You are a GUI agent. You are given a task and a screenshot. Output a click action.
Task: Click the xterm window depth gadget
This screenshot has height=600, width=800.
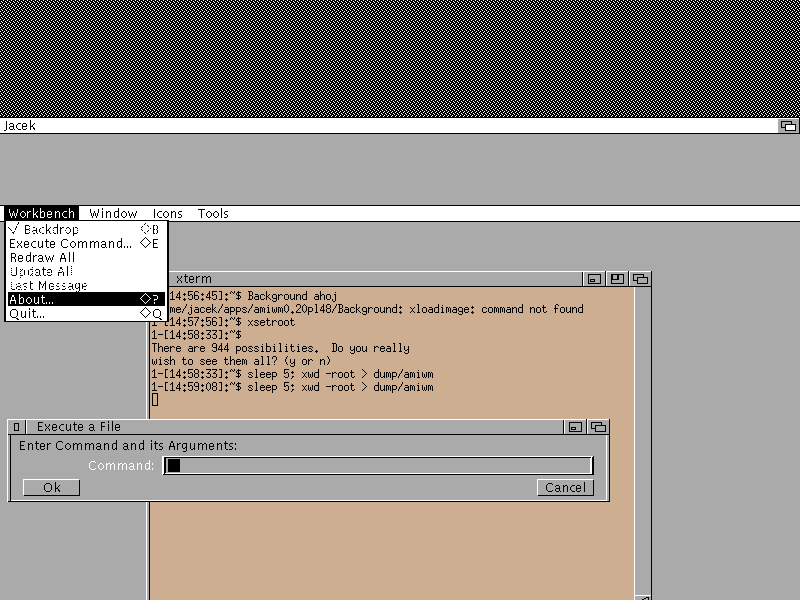click(x=641, y=279)
